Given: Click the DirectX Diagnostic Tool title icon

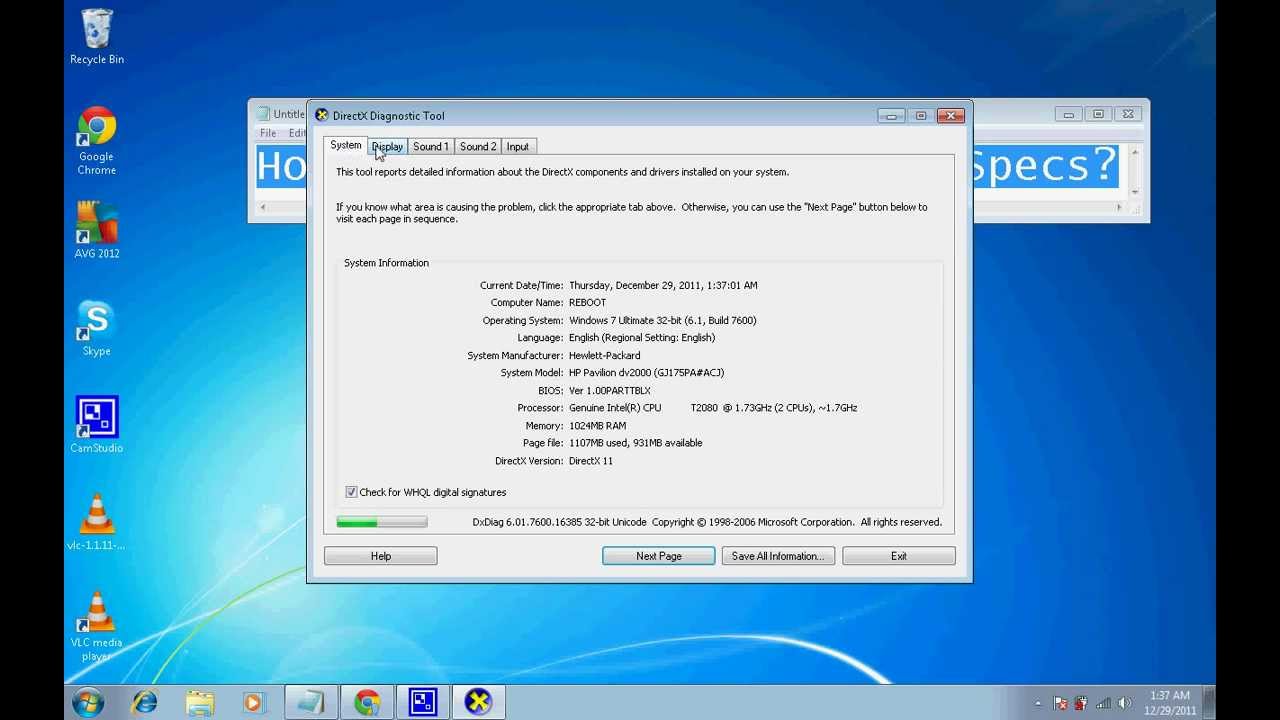Looking at the screenshot, I should [x=322, y=115].
